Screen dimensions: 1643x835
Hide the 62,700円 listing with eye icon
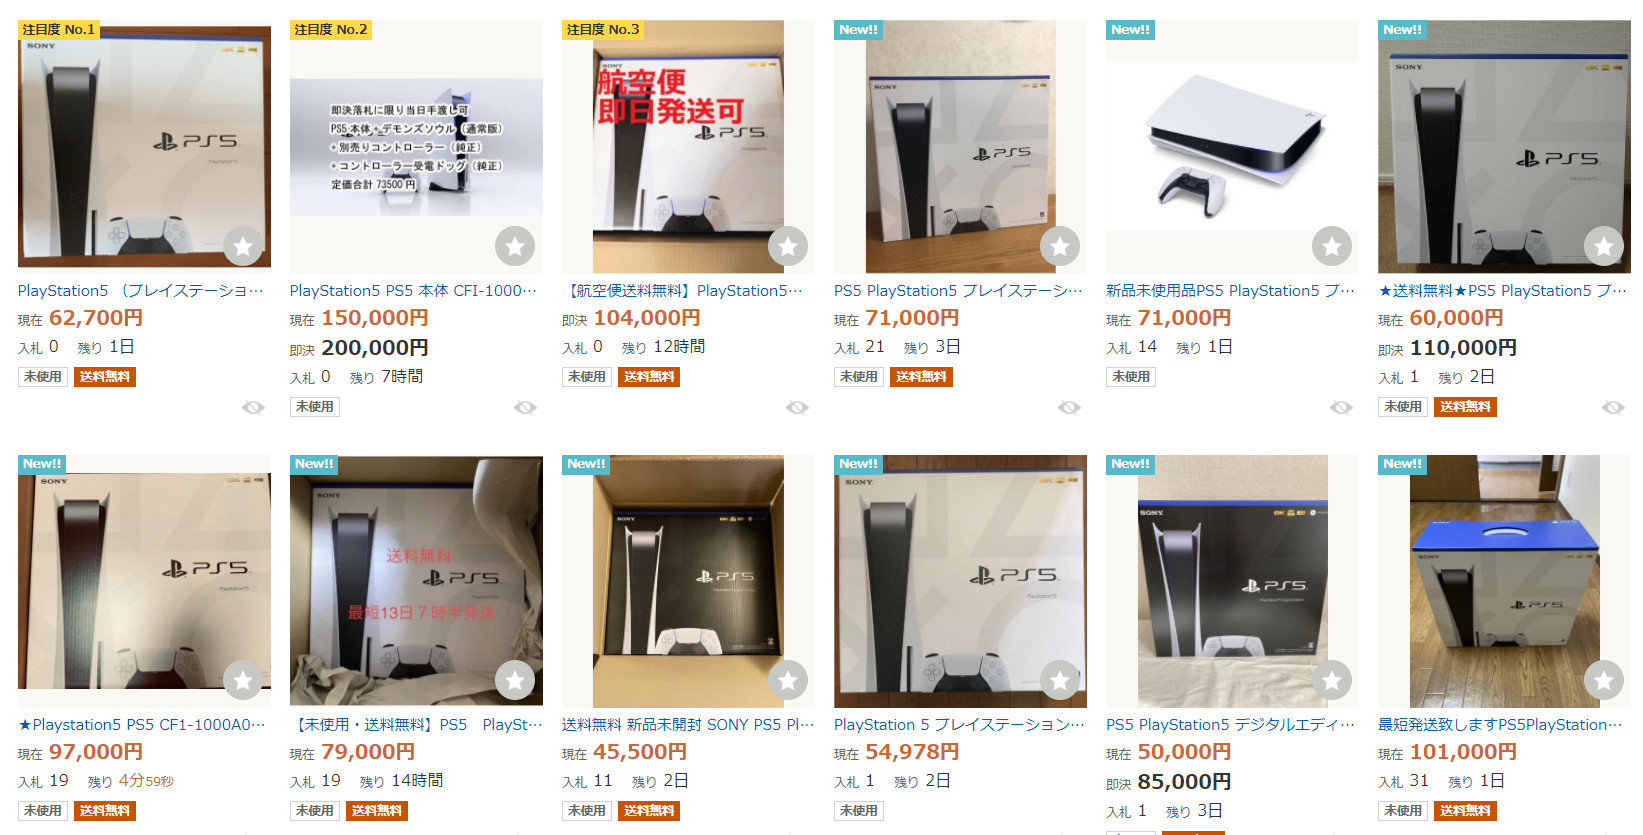[253, 407]
